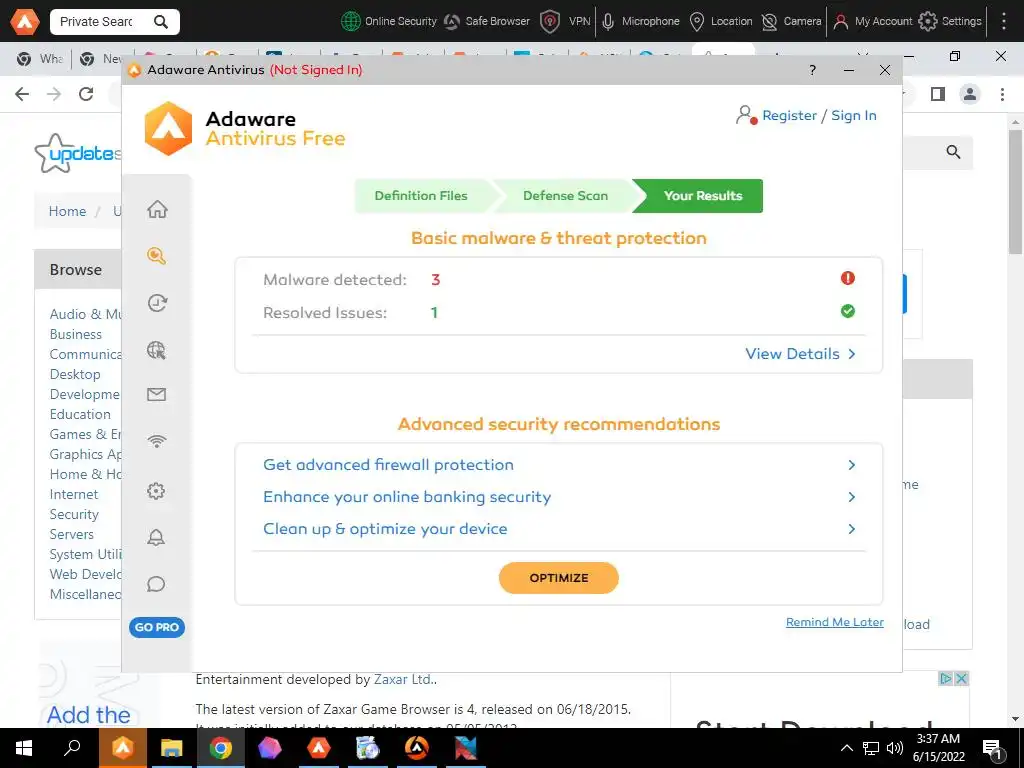This screenshot has width=1024, height=768.
Task: Click the Adaware browser logo in top bar
Action: point(25,22)
